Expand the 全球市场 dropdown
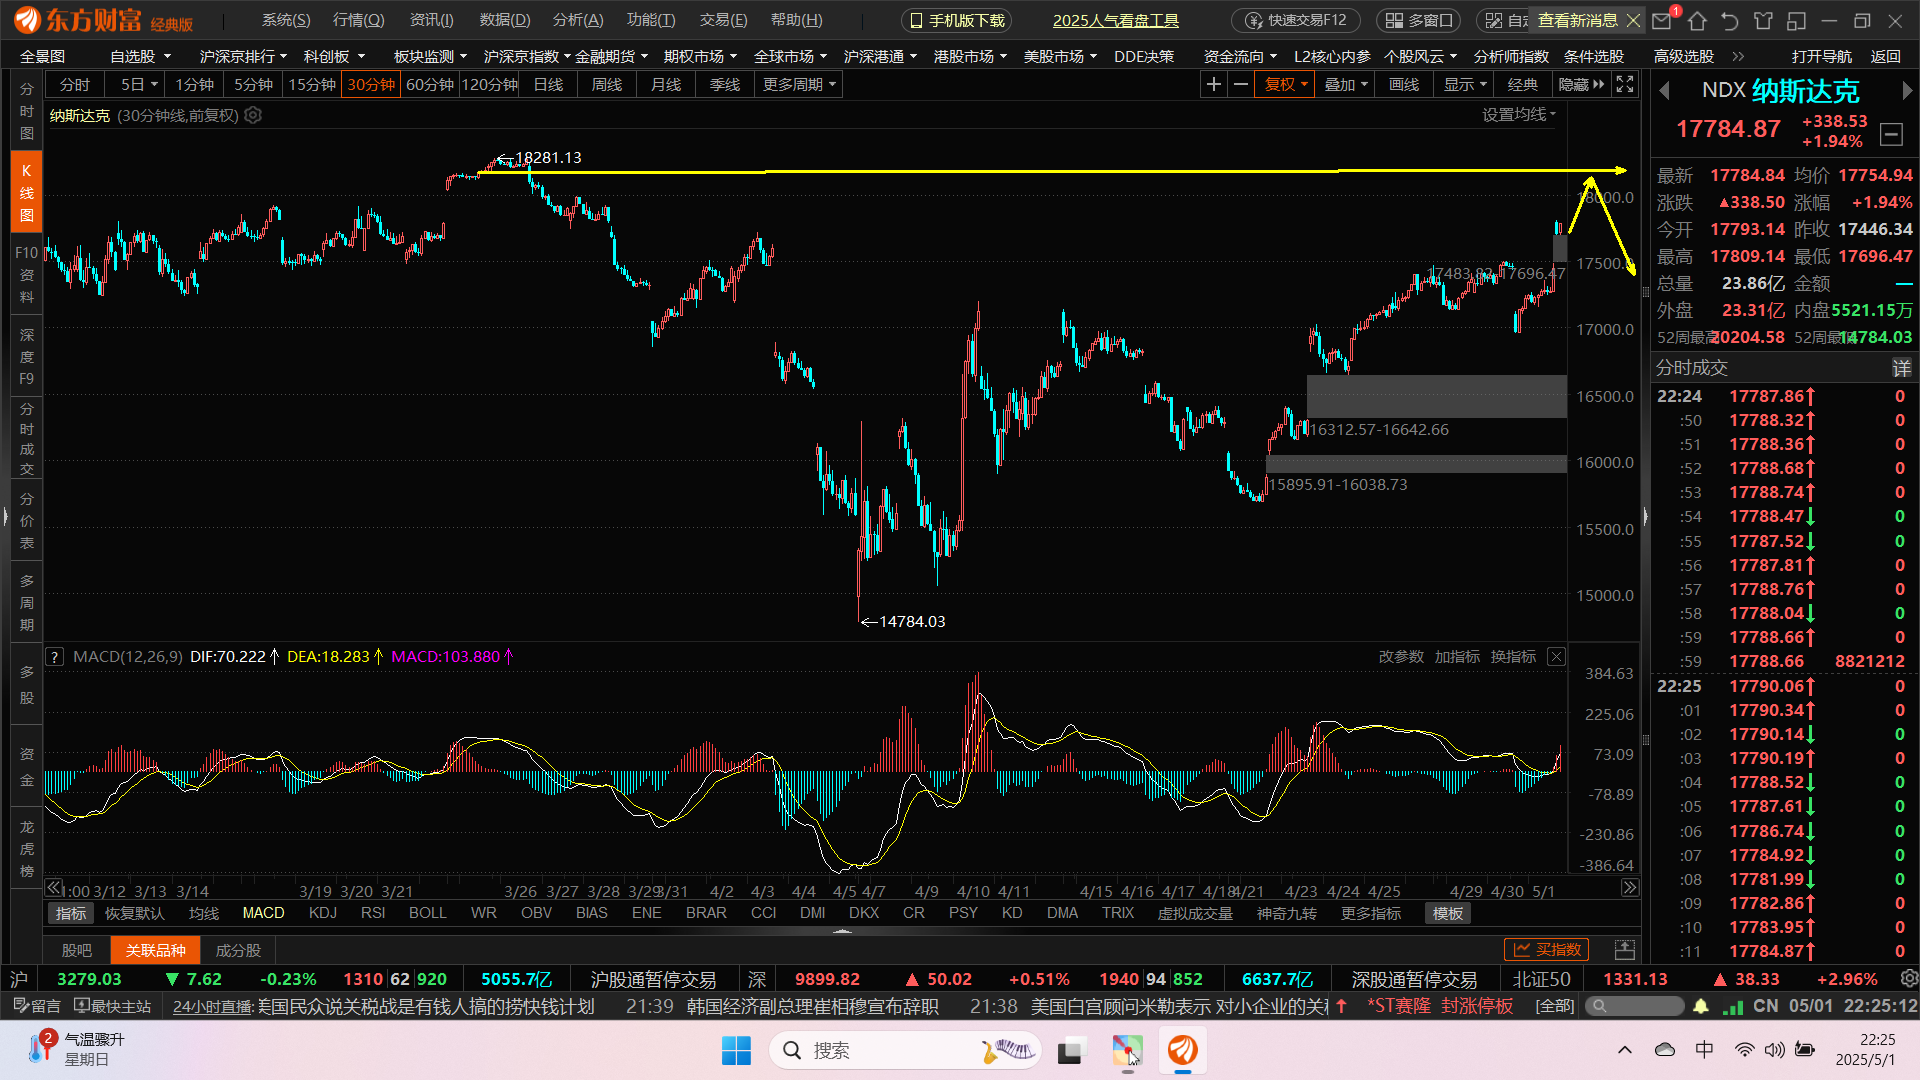Image resolution: width=1920 pixels, height=1080 pixels. click(x=790, y=56)
